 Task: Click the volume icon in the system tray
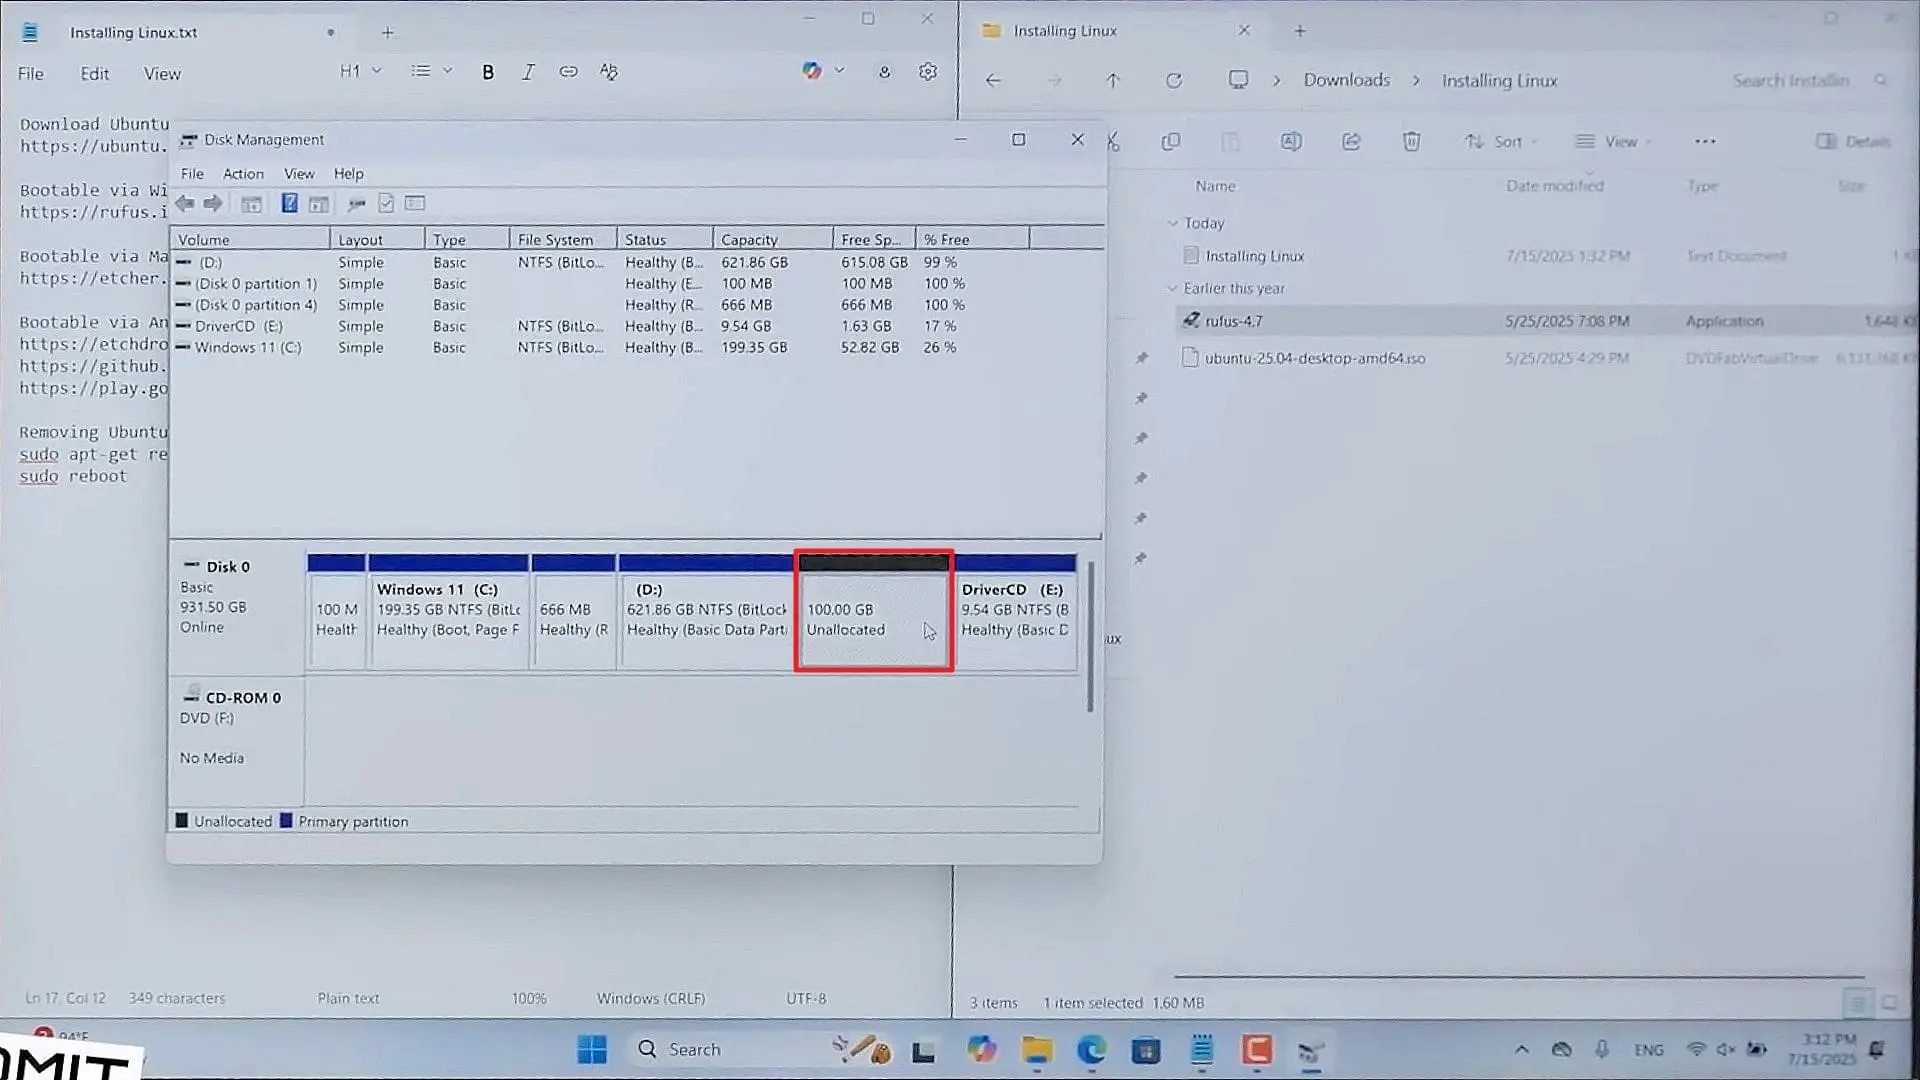click(1725, 1050)
